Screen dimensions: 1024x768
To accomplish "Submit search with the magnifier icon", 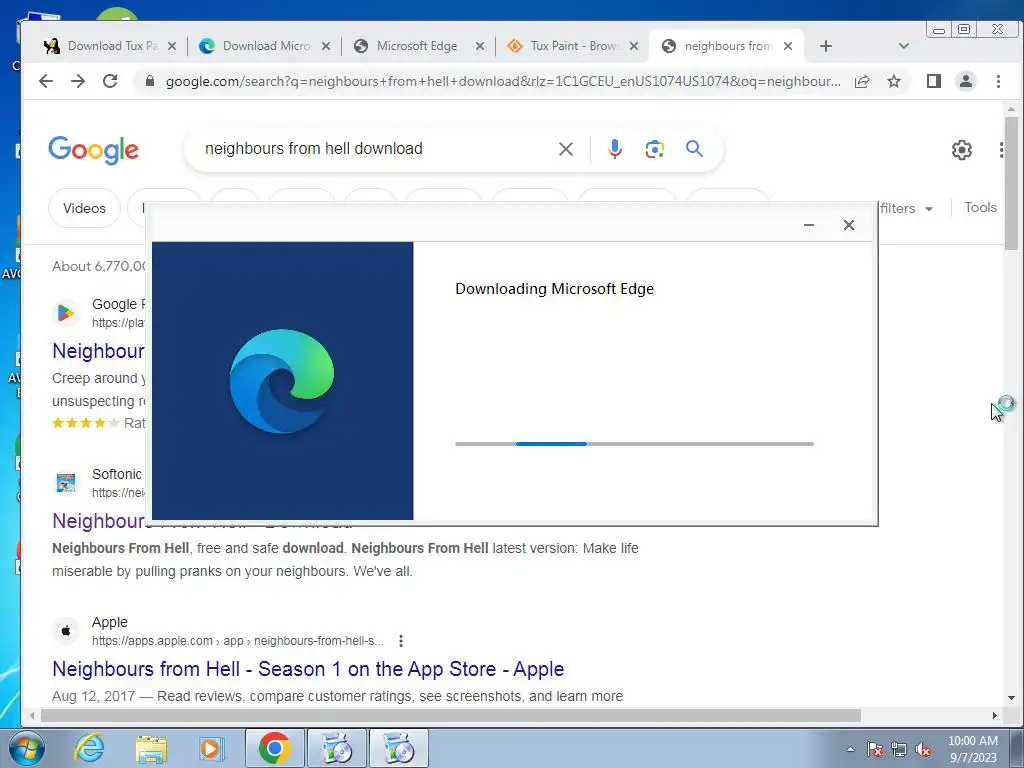I will click(694, 149).
